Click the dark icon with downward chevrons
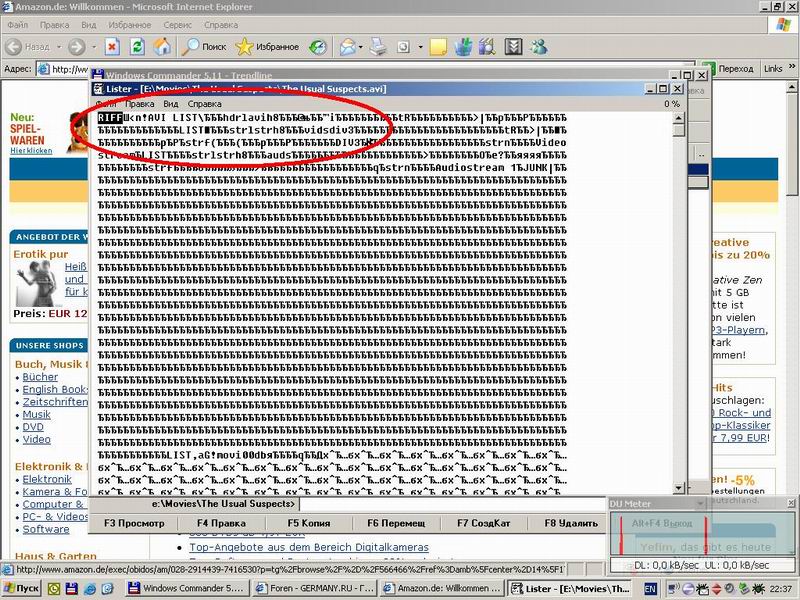Screen dimensions: 800x600 (x=513, y=47)
